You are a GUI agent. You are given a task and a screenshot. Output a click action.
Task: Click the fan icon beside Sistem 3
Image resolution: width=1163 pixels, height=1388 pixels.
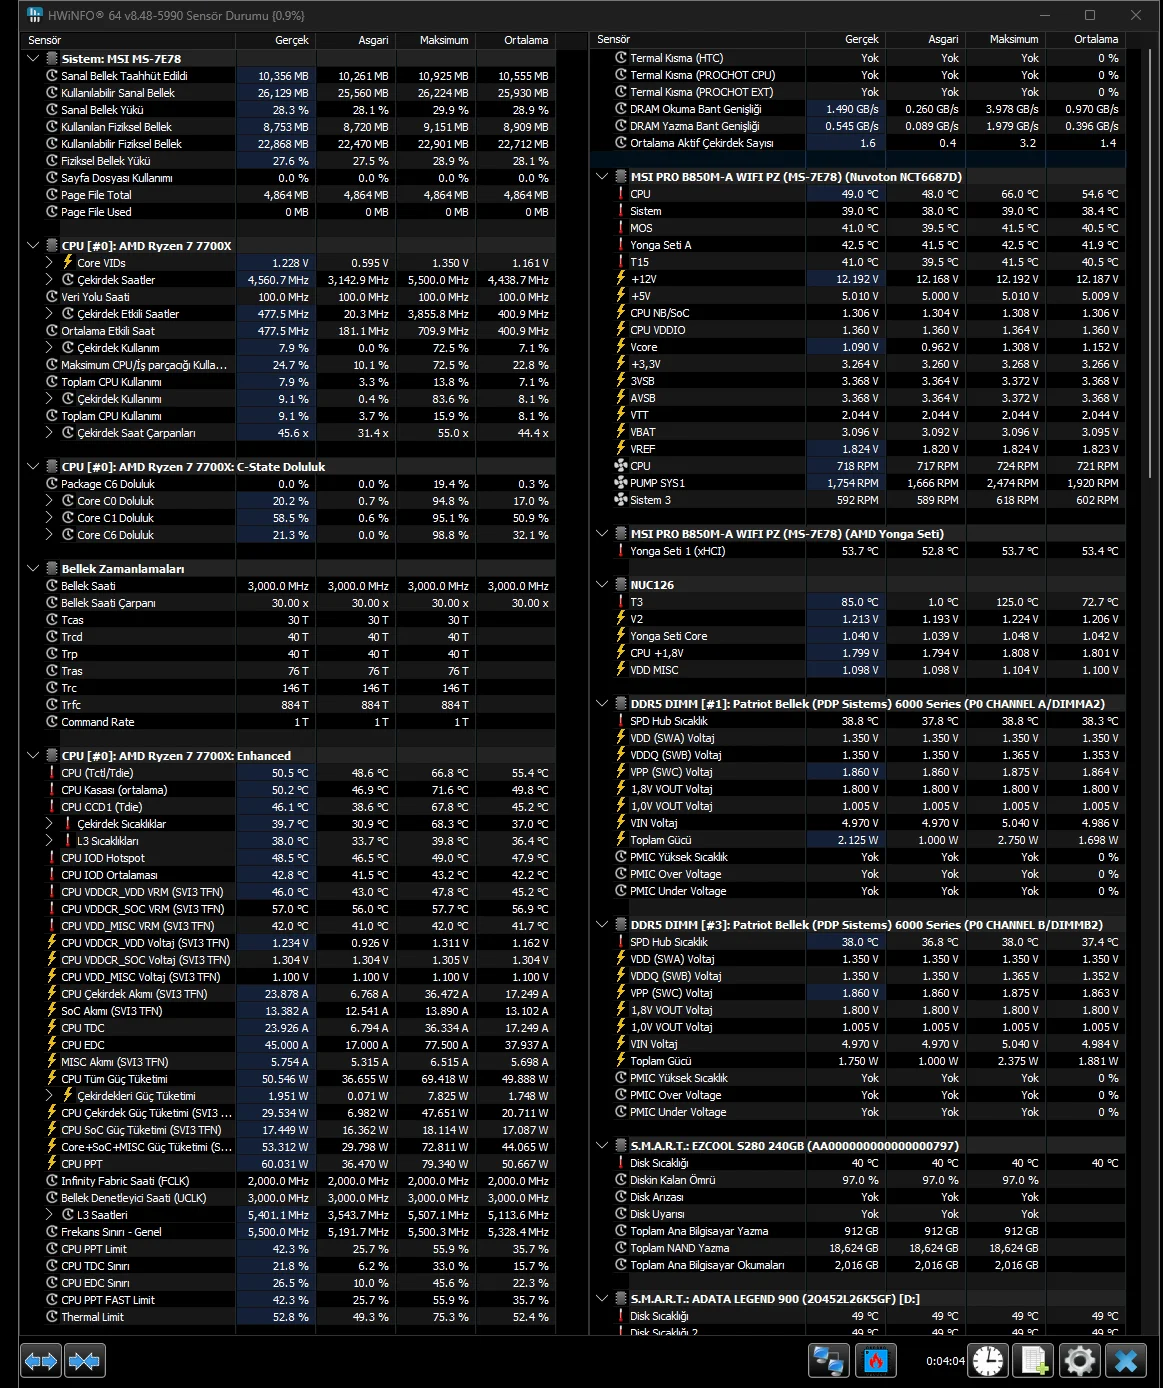[x=621, y=500]
